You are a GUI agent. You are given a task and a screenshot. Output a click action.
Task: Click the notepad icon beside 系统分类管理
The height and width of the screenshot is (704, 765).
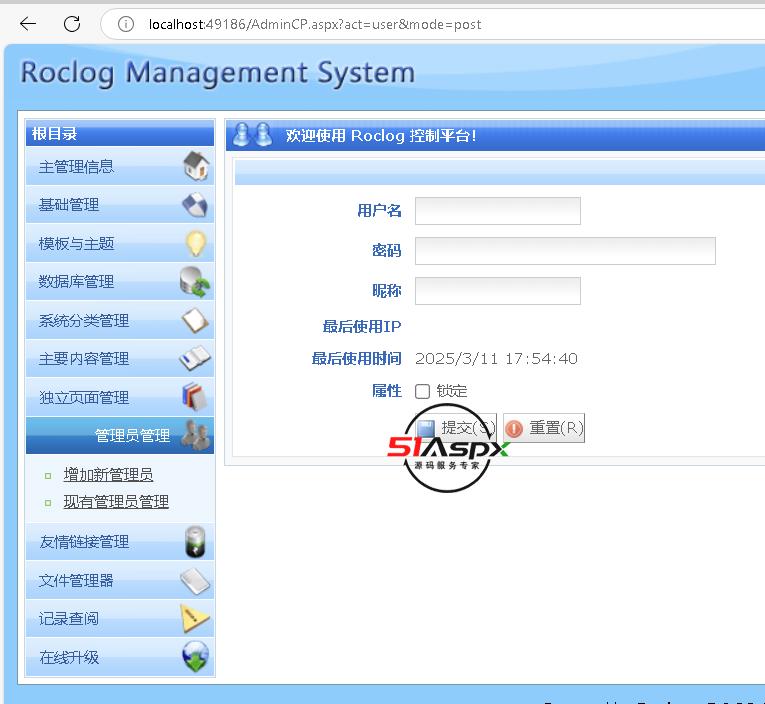(195, 321)
